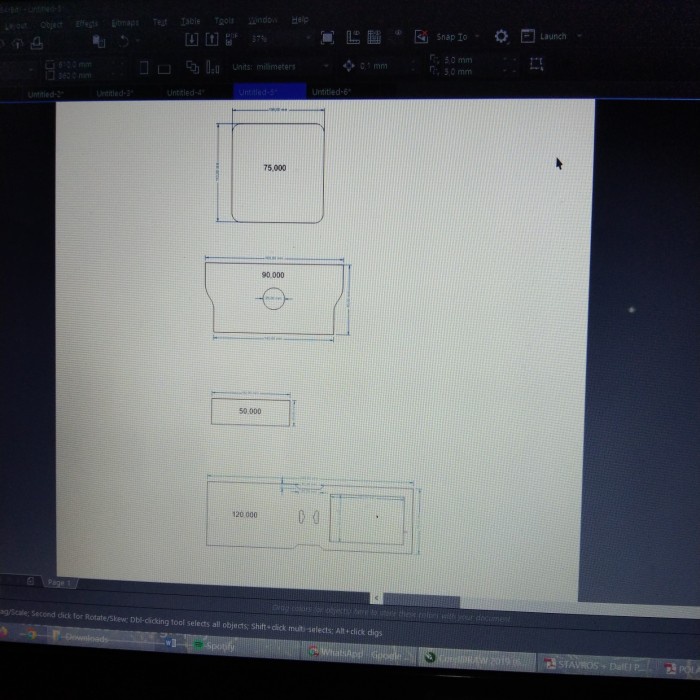This screenshot has height=700, width=700.
Task: Click the Export icon in the toolbar
Action: (x=212, y=39)
